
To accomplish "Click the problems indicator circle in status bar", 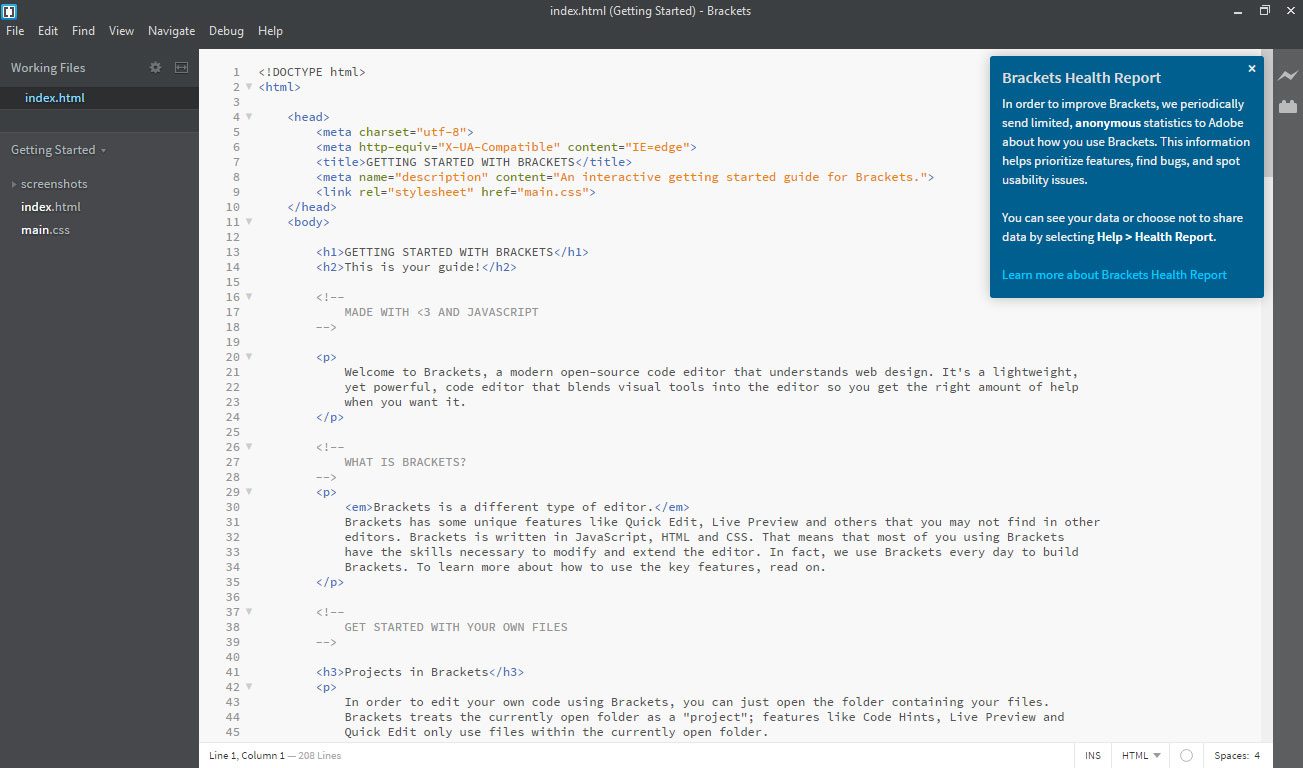I will [x=1186, y=755].
